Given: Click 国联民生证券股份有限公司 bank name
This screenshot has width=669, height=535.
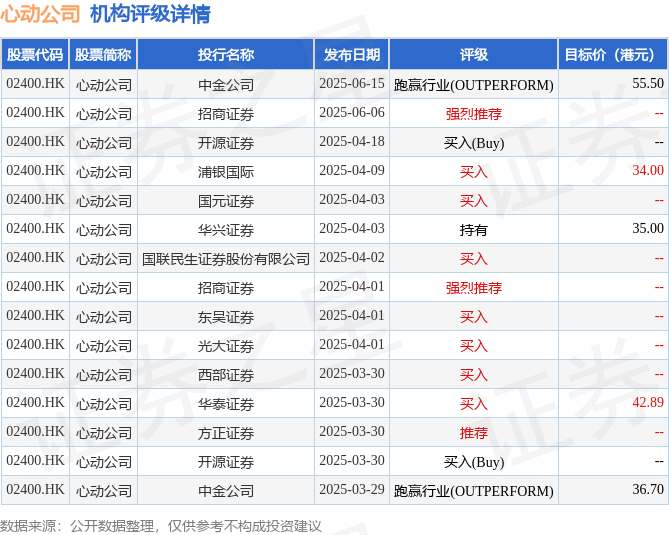Looking at the screenshot, I should coord(226,259).
